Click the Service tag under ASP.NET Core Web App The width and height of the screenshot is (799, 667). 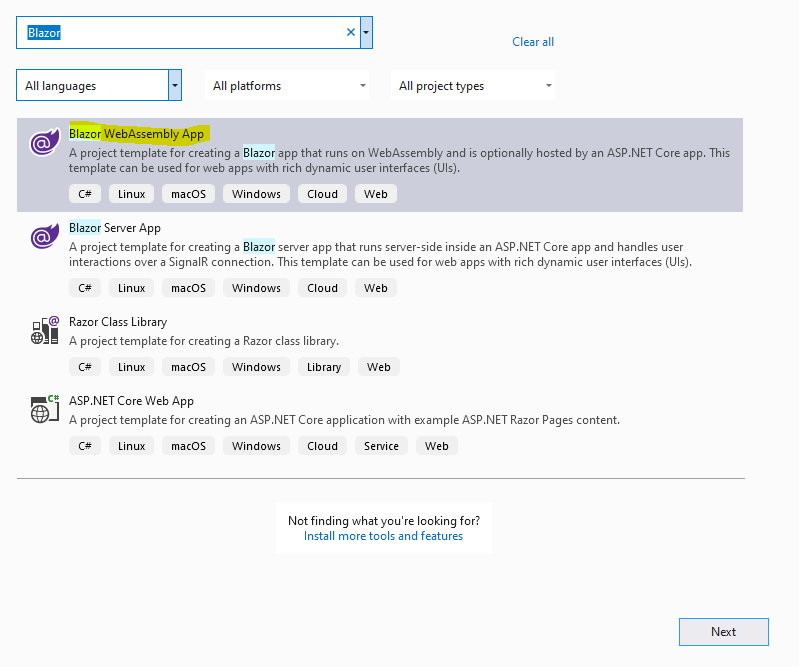pyautogui.click(x=381, y=446)
